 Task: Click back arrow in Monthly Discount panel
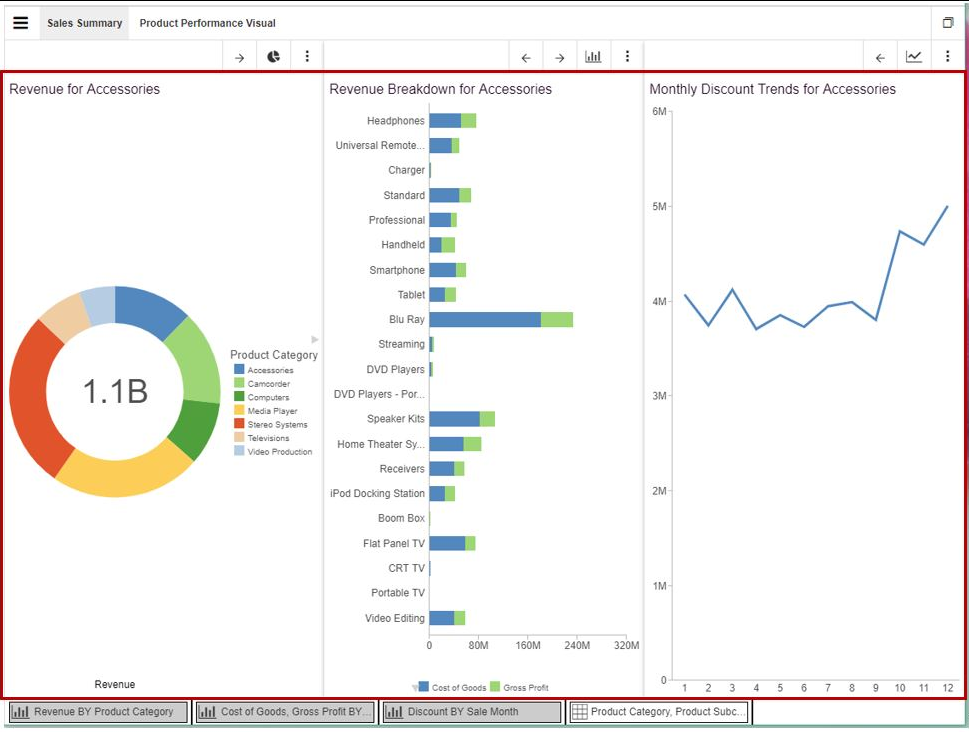click(x=880, y=57)
